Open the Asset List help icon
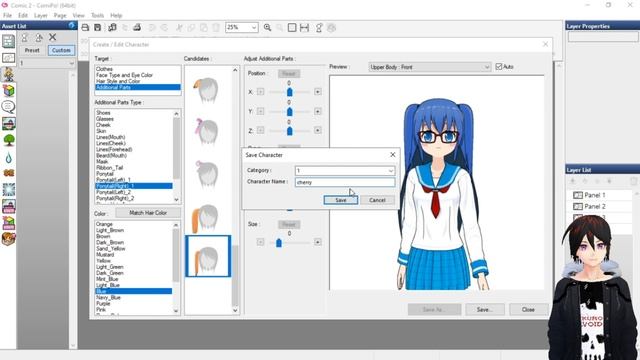The width and height of the screenshot is (640, 360). point(72,25)
